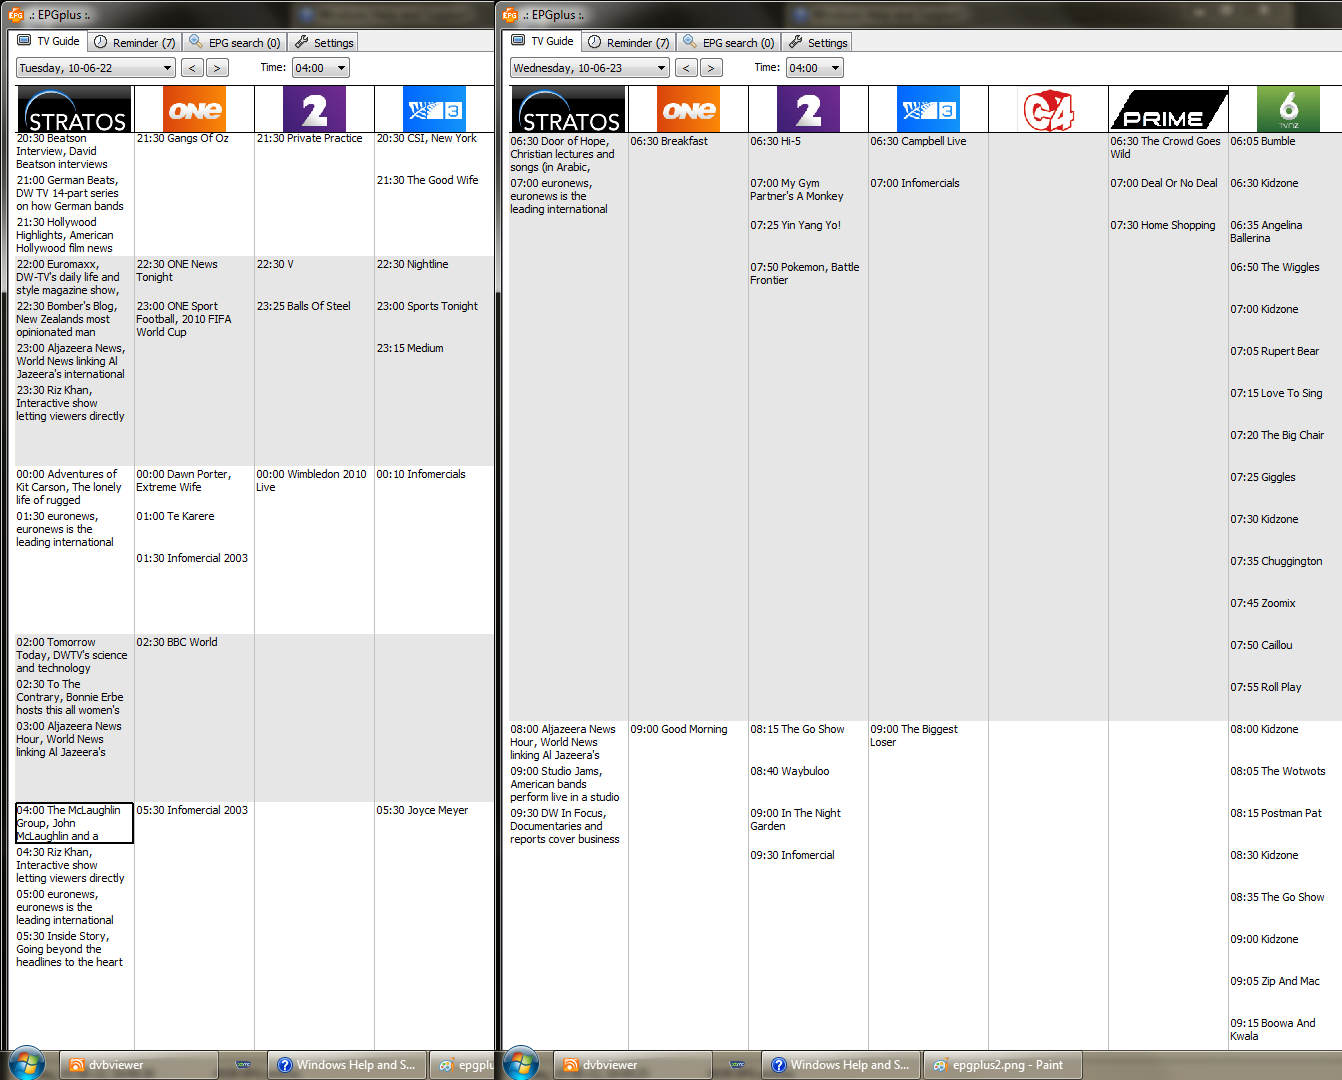Click the ONE channel logo in the Wednesday guide
The image size is (1342, 1080).
(x=688, y=109)
